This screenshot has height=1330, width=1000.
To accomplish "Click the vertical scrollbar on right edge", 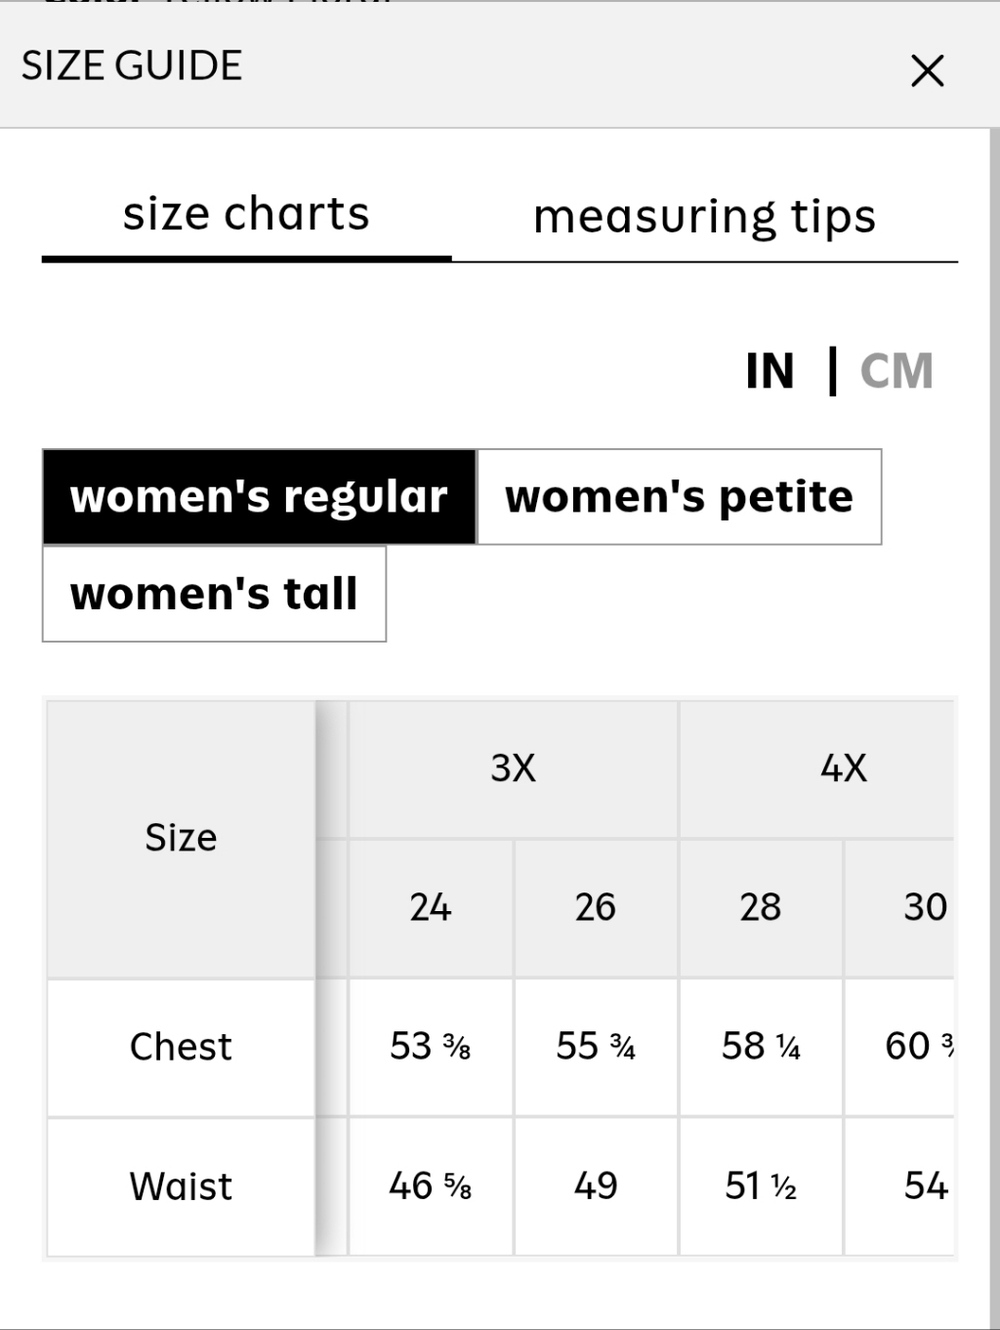I will click(994, 725).
